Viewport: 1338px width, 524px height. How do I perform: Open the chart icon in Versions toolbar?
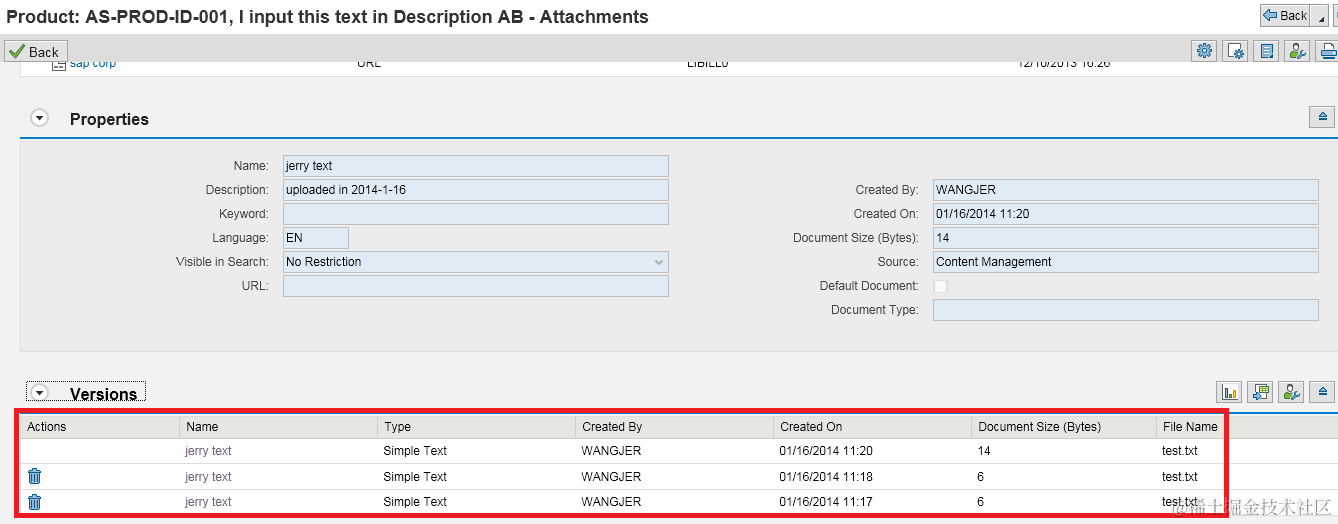(1229, 392)
